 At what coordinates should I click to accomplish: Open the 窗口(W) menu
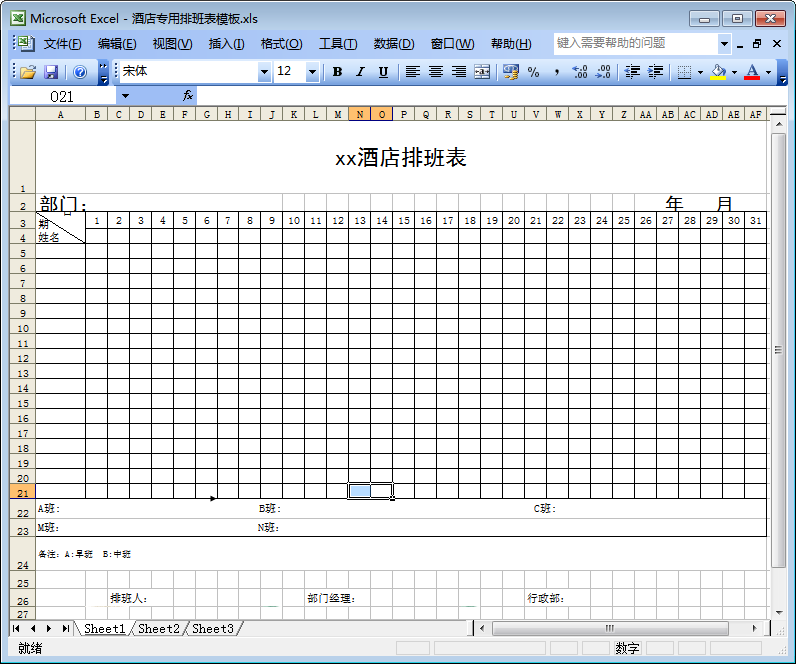452,44
